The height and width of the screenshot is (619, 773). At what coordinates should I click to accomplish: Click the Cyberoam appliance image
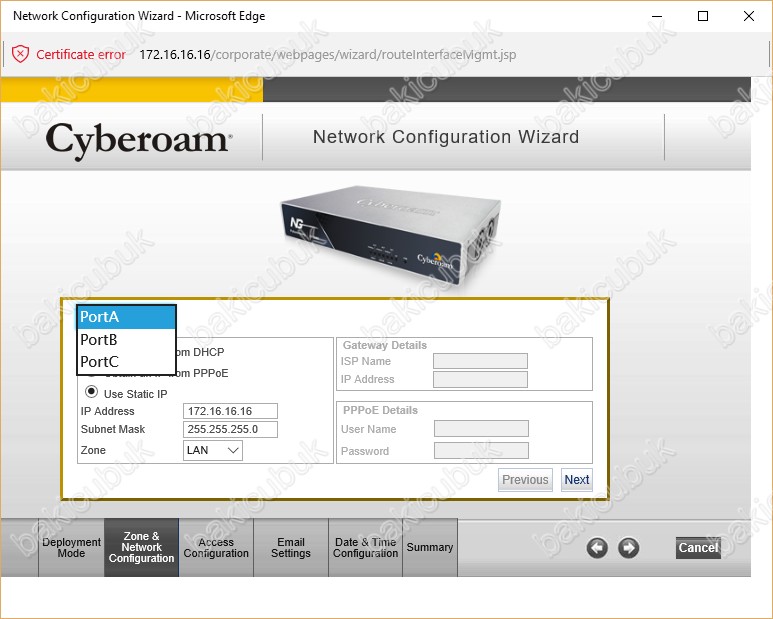(x=391, y=237)
